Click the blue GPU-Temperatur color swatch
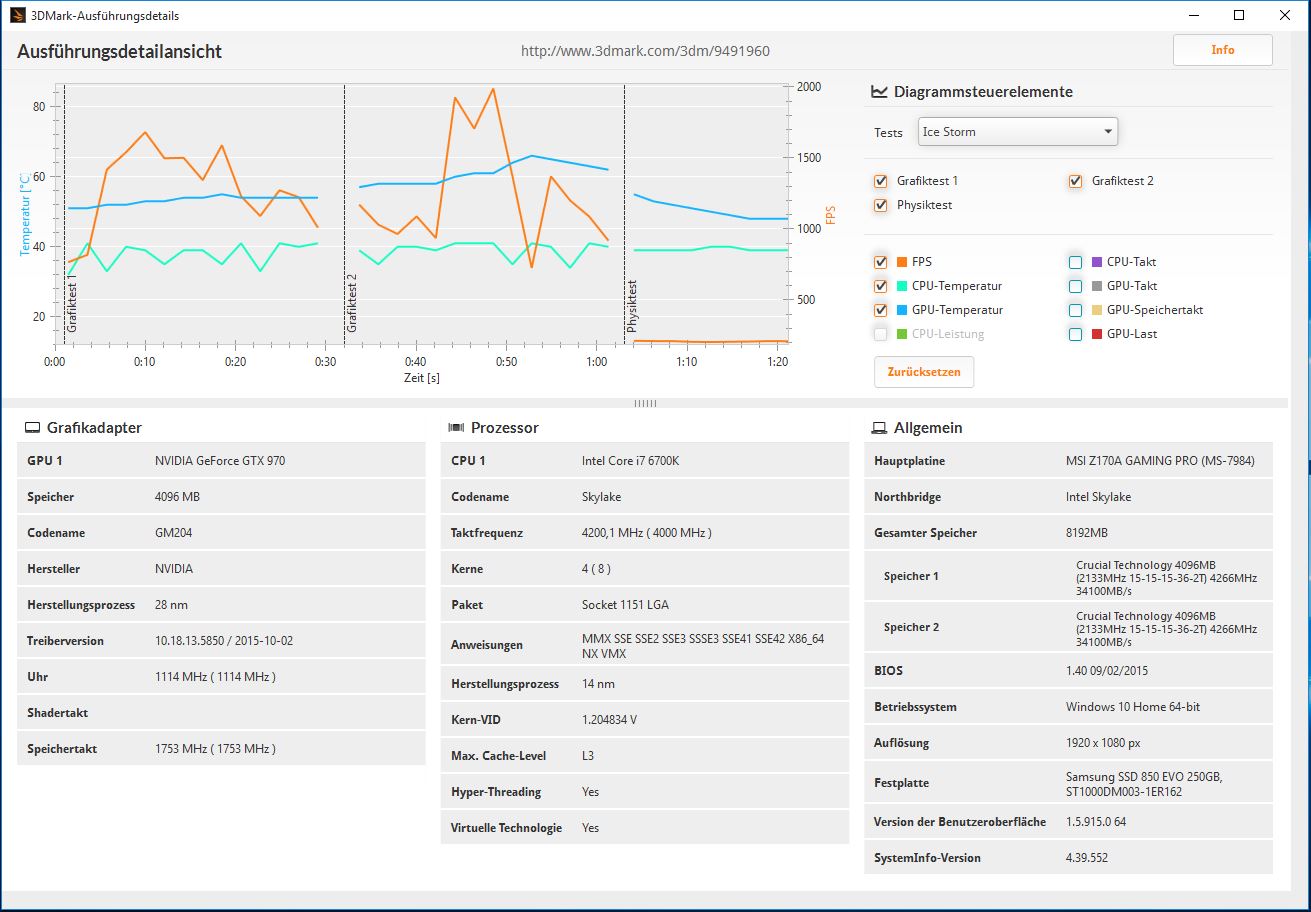The height and width of the screenshot is (912, 1311). pyautogui.click(x=902, y=310)
